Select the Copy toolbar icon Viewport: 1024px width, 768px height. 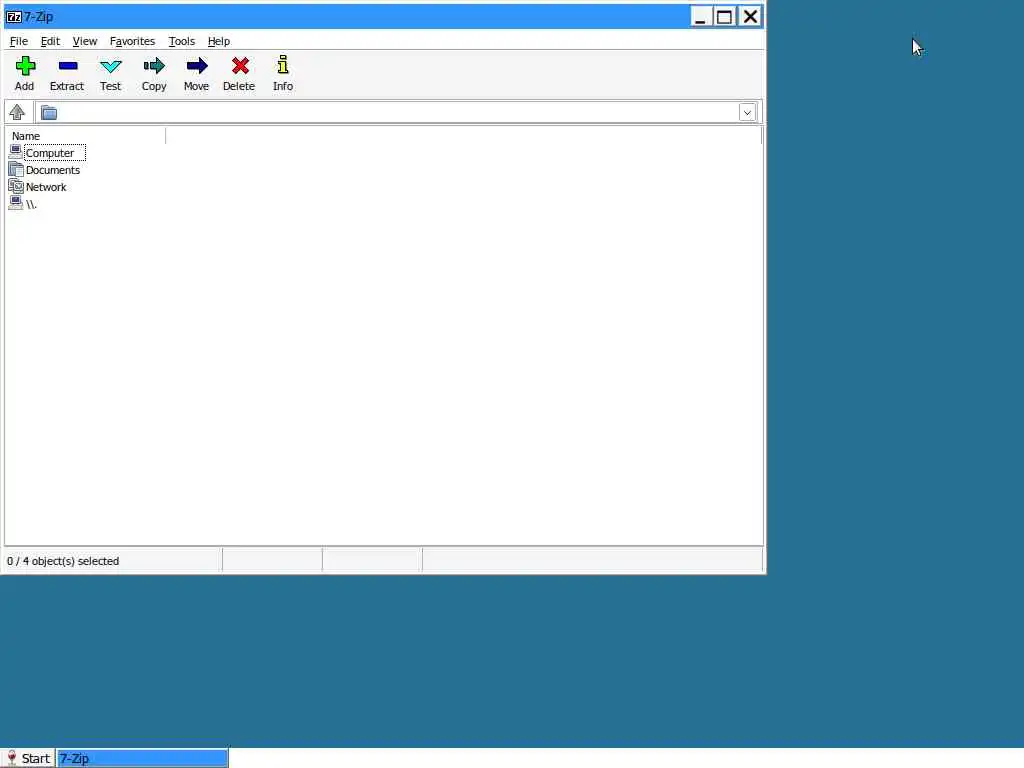point(154,66)
